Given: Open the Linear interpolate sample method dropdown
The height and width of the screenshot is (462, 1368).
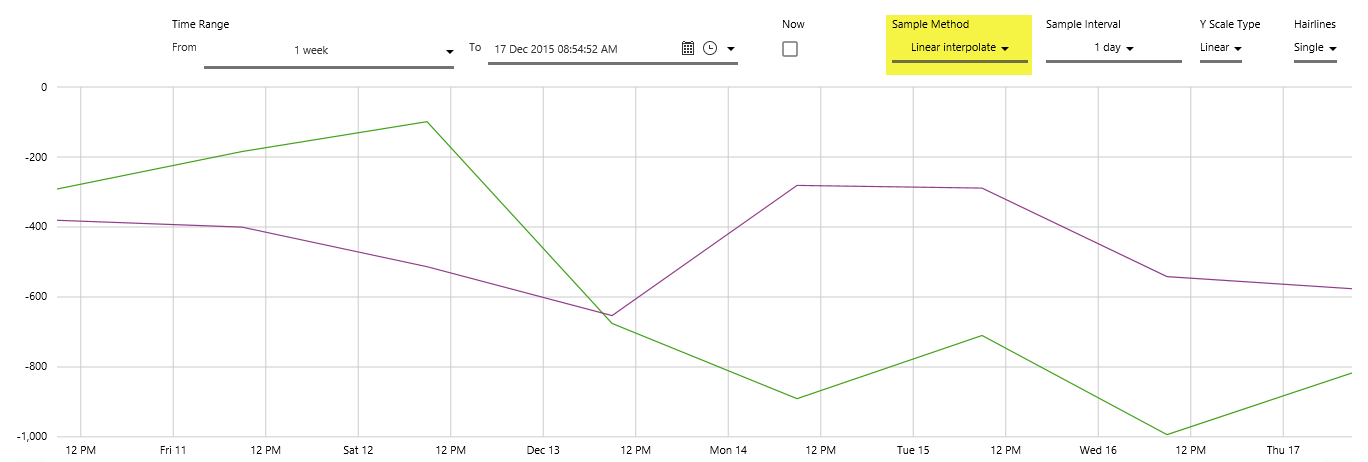Looking at the screenshot, I should [x=959, y=48].
